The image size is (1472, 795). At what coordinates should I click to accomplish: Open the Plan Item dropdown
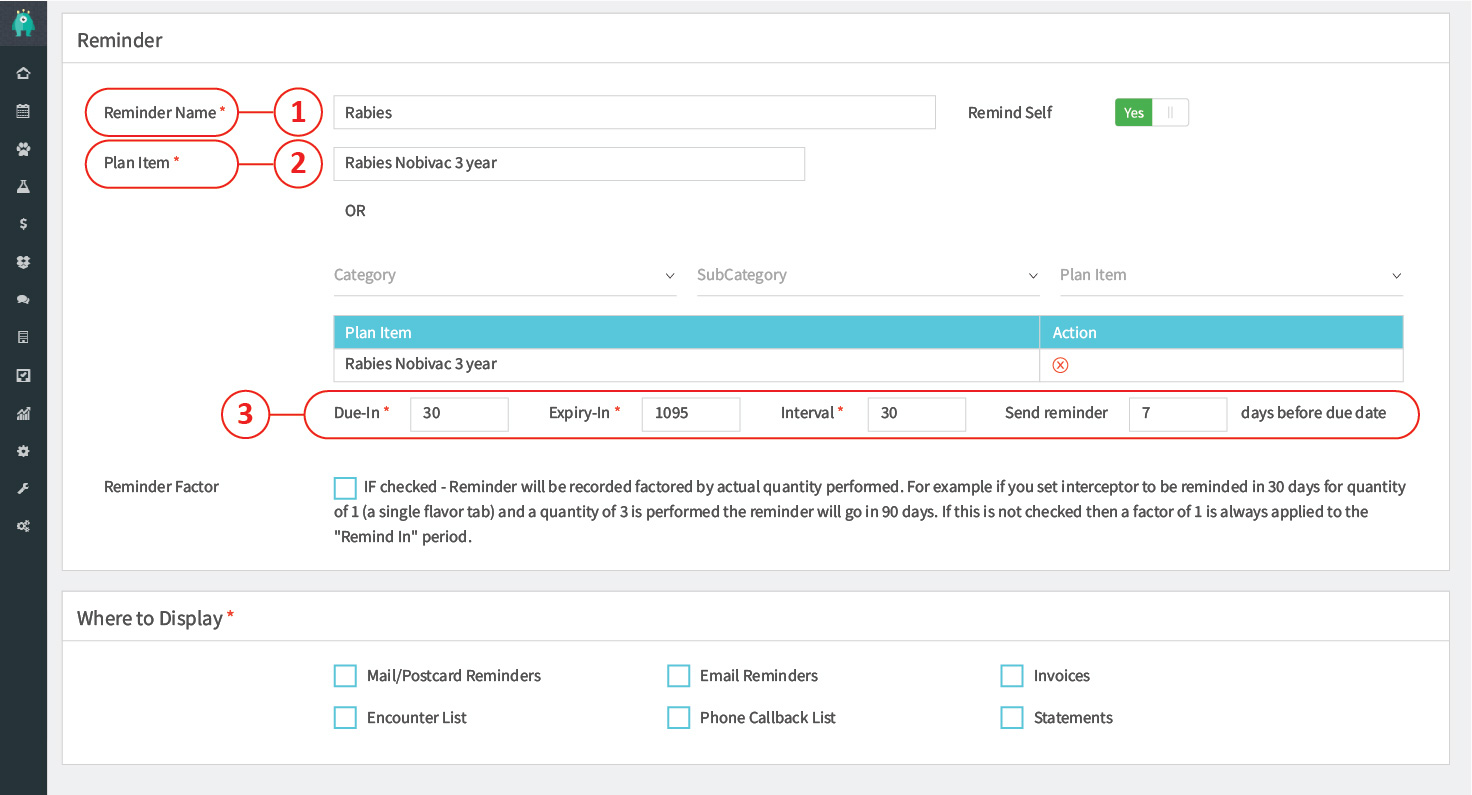click(x=1231, y=275)
